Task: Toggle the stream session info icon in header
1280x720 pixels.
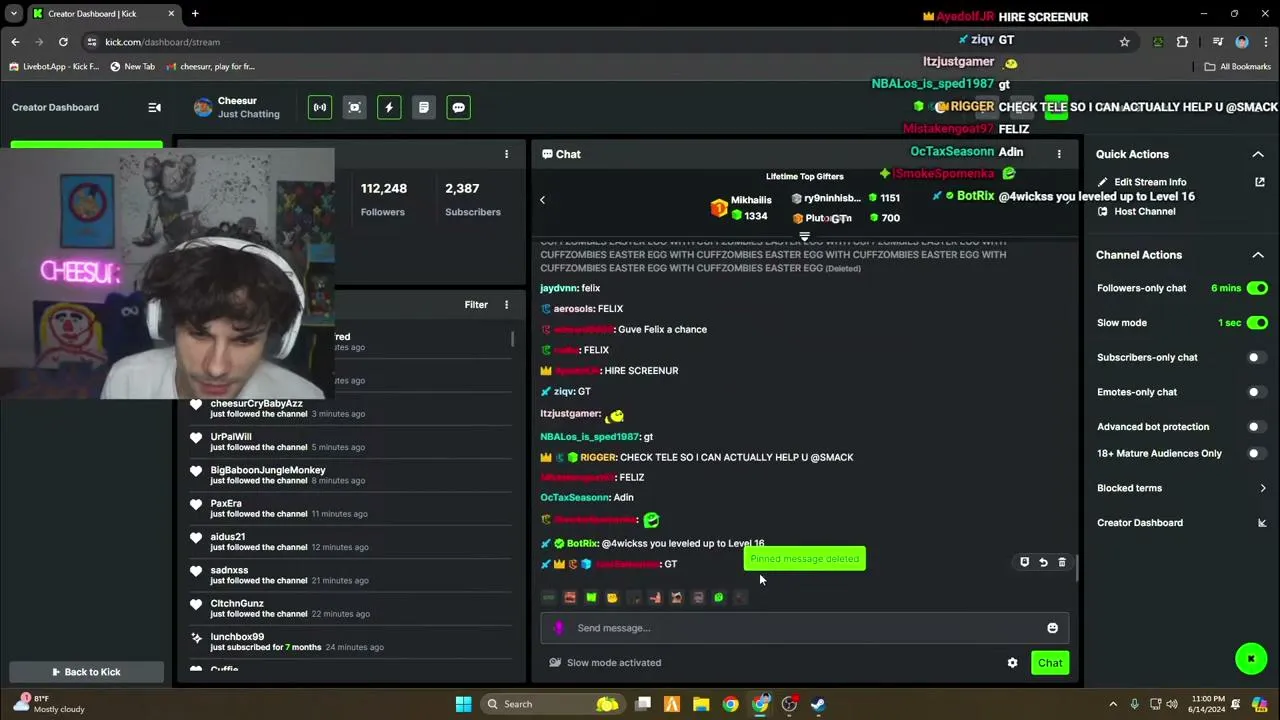Action: (320, 107)
